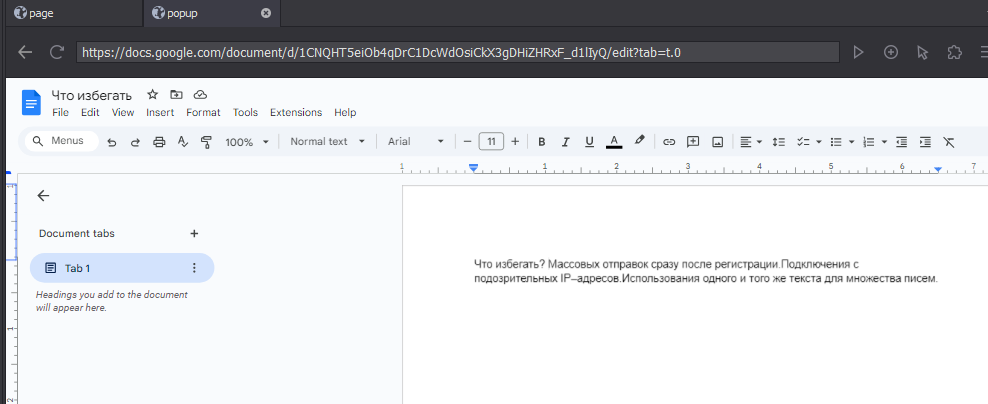The image size is (988, 404).
Task: Open the Help menu
Action: click(345, 112)
